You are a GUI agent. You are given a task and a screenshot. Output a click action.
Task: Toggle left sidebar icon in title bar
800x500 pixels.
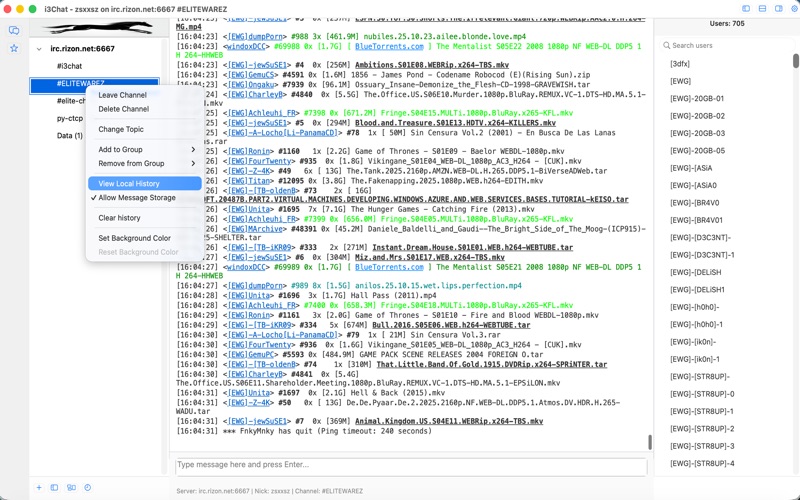pyautogui.click(x=746, y=9)
